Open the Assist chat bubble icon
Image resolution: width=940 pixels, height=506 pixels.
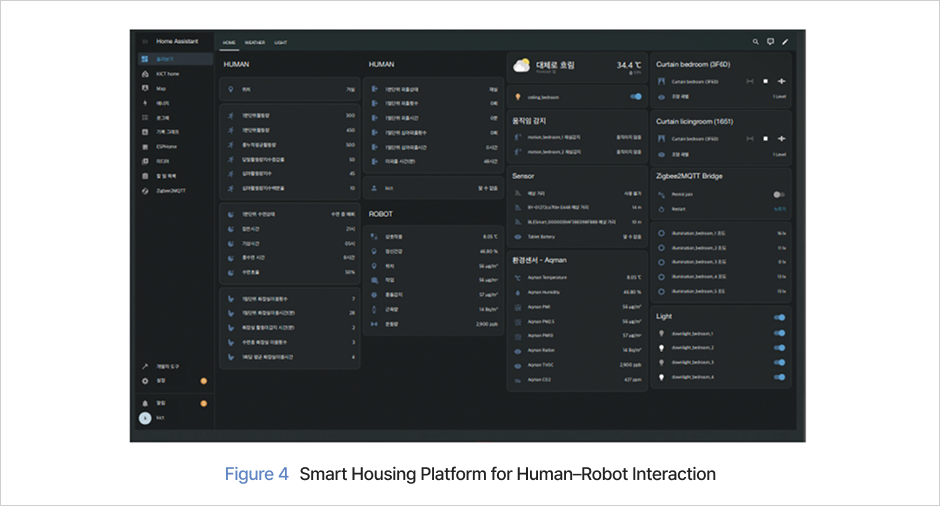770,42
